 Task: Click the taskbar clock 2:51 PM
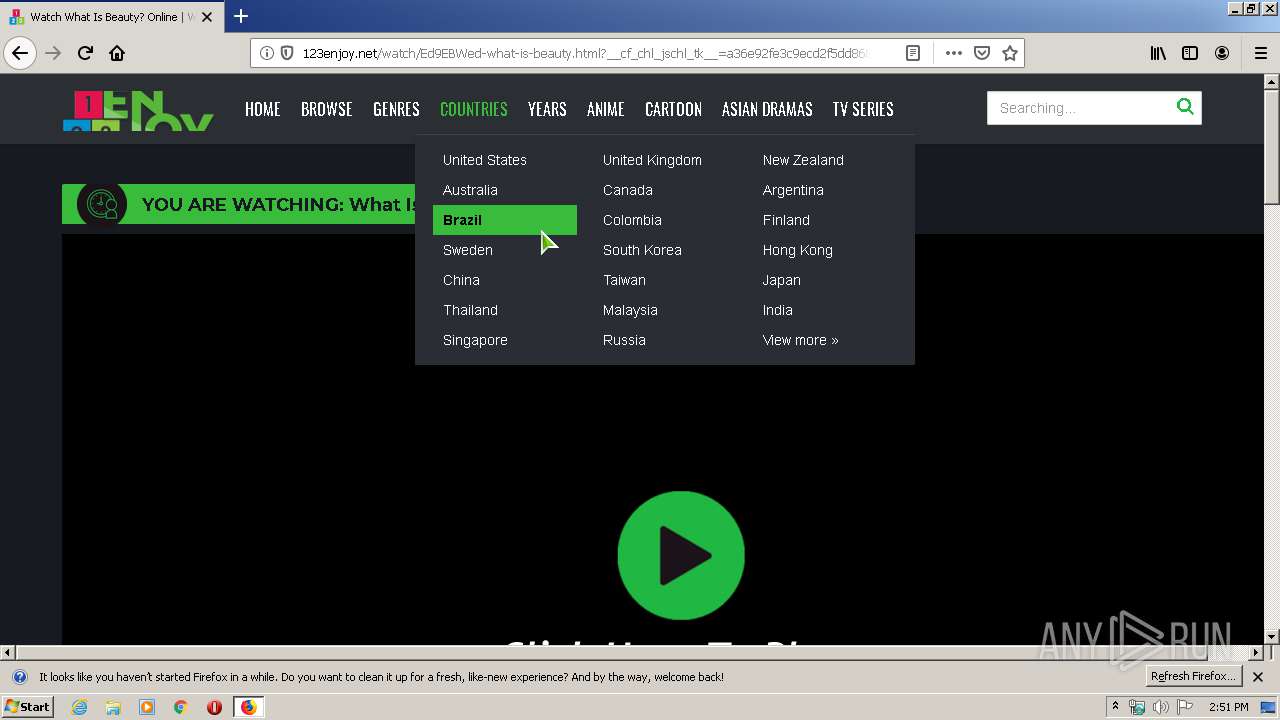[x=1229, y=707]
